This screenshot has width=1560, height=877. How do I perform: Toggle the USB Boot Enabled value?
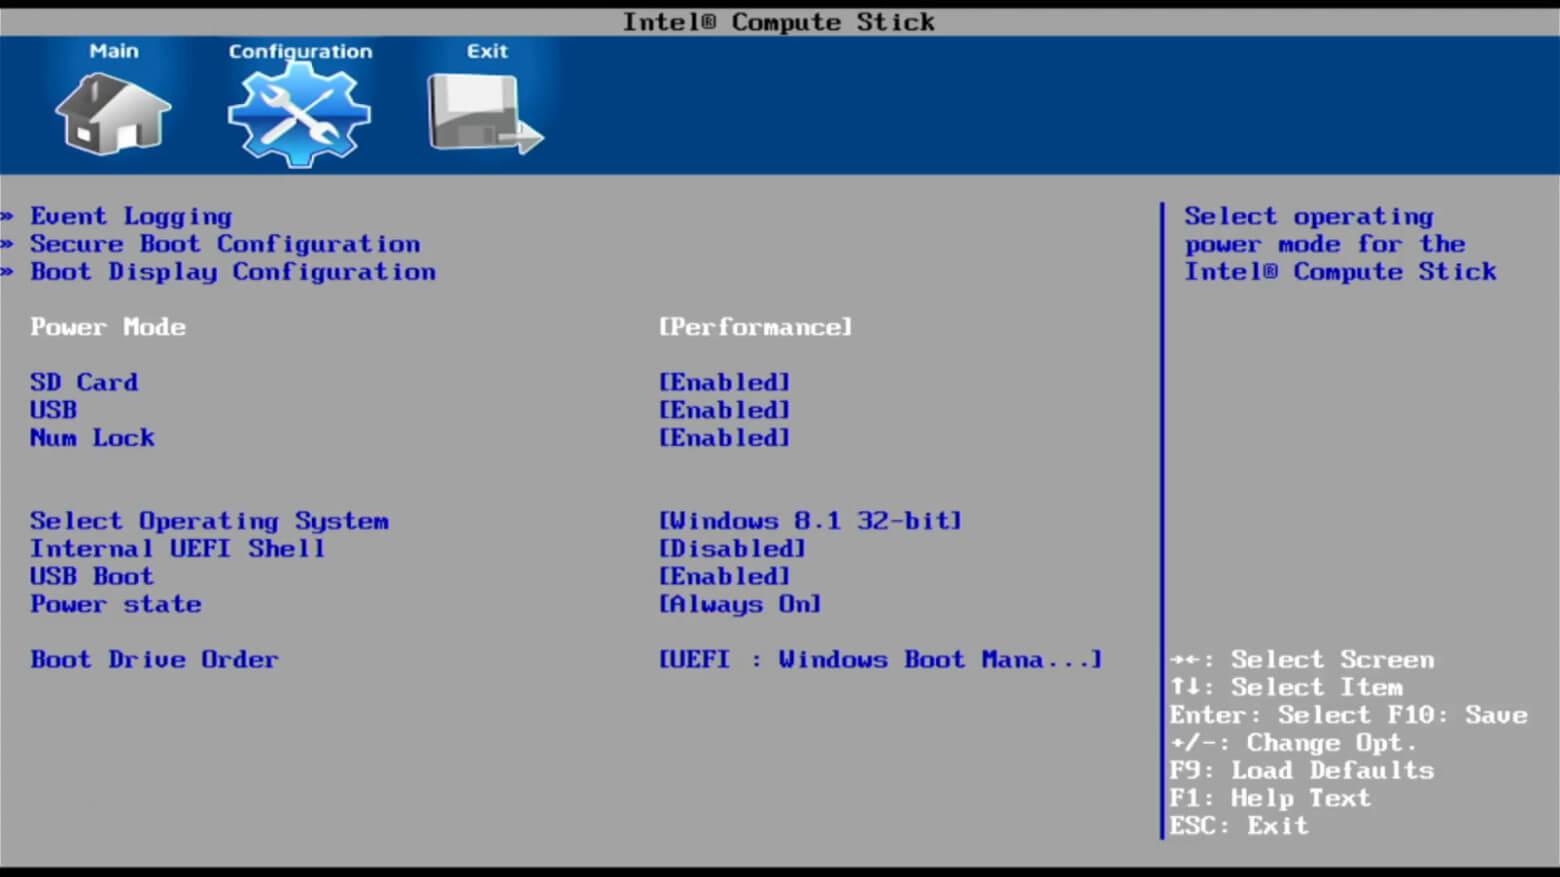point(724,577)
